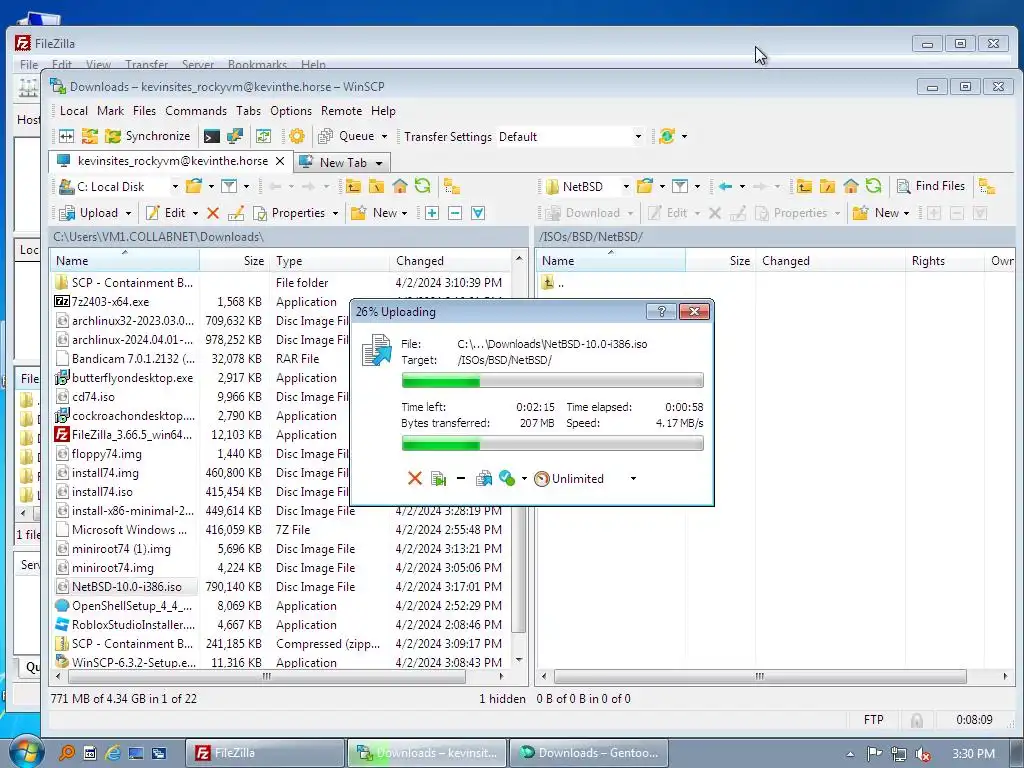Click the remote New folder button
Image resolution: width=1024 pixels, height=768 pixels.
coord(876,213)
